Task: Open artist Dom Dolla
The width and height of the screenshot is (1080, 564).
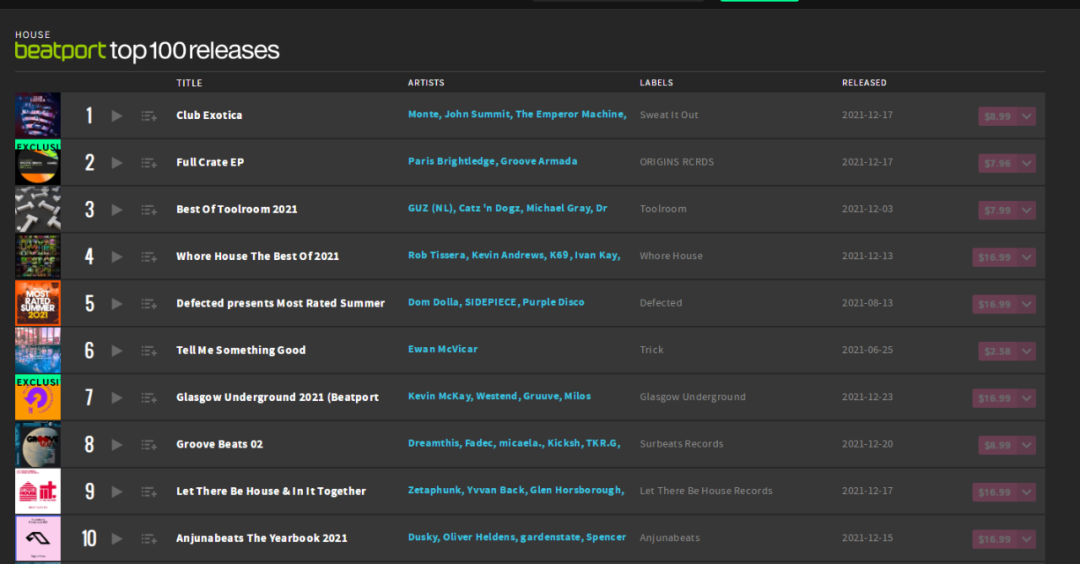Action: [433, 302]
